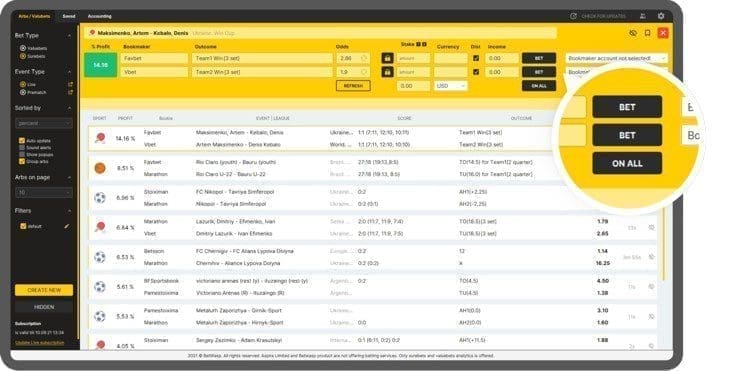Click the HIDDEN button in the sidebar
Viewport: 740px width, 371px height.
coord(44,307)
